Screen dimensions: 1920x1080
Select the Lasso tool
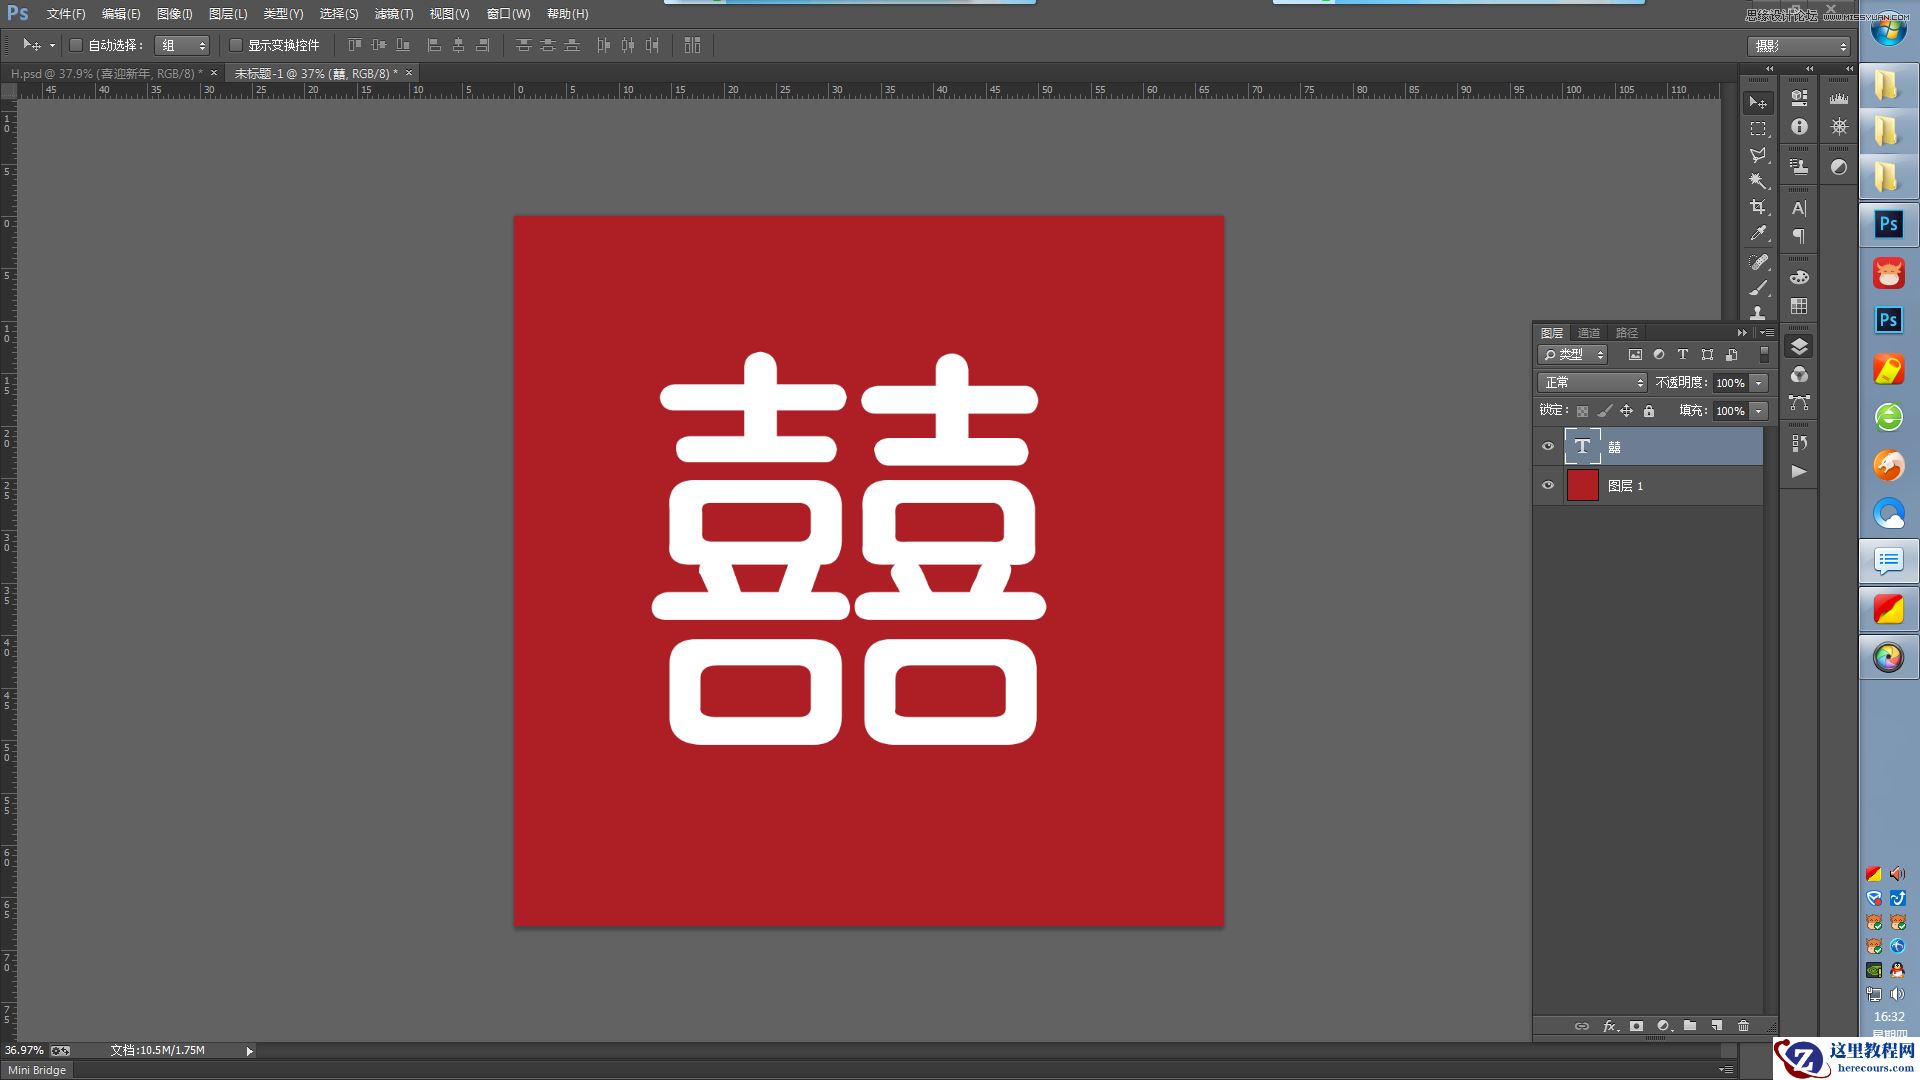pos(1757,154)
